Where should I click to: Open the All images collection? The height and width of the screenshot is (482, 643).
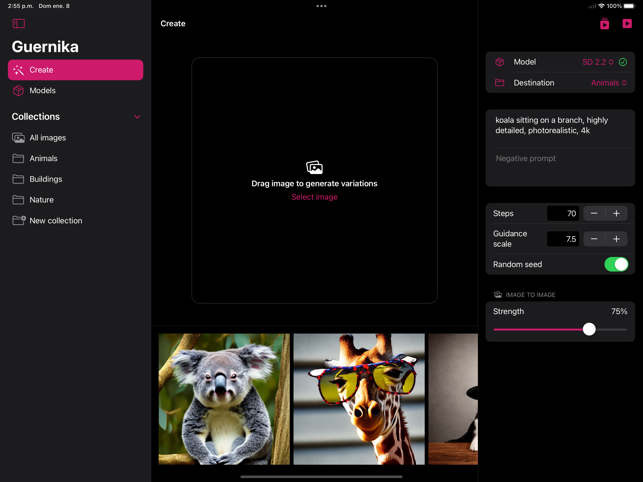pos(75,138)
